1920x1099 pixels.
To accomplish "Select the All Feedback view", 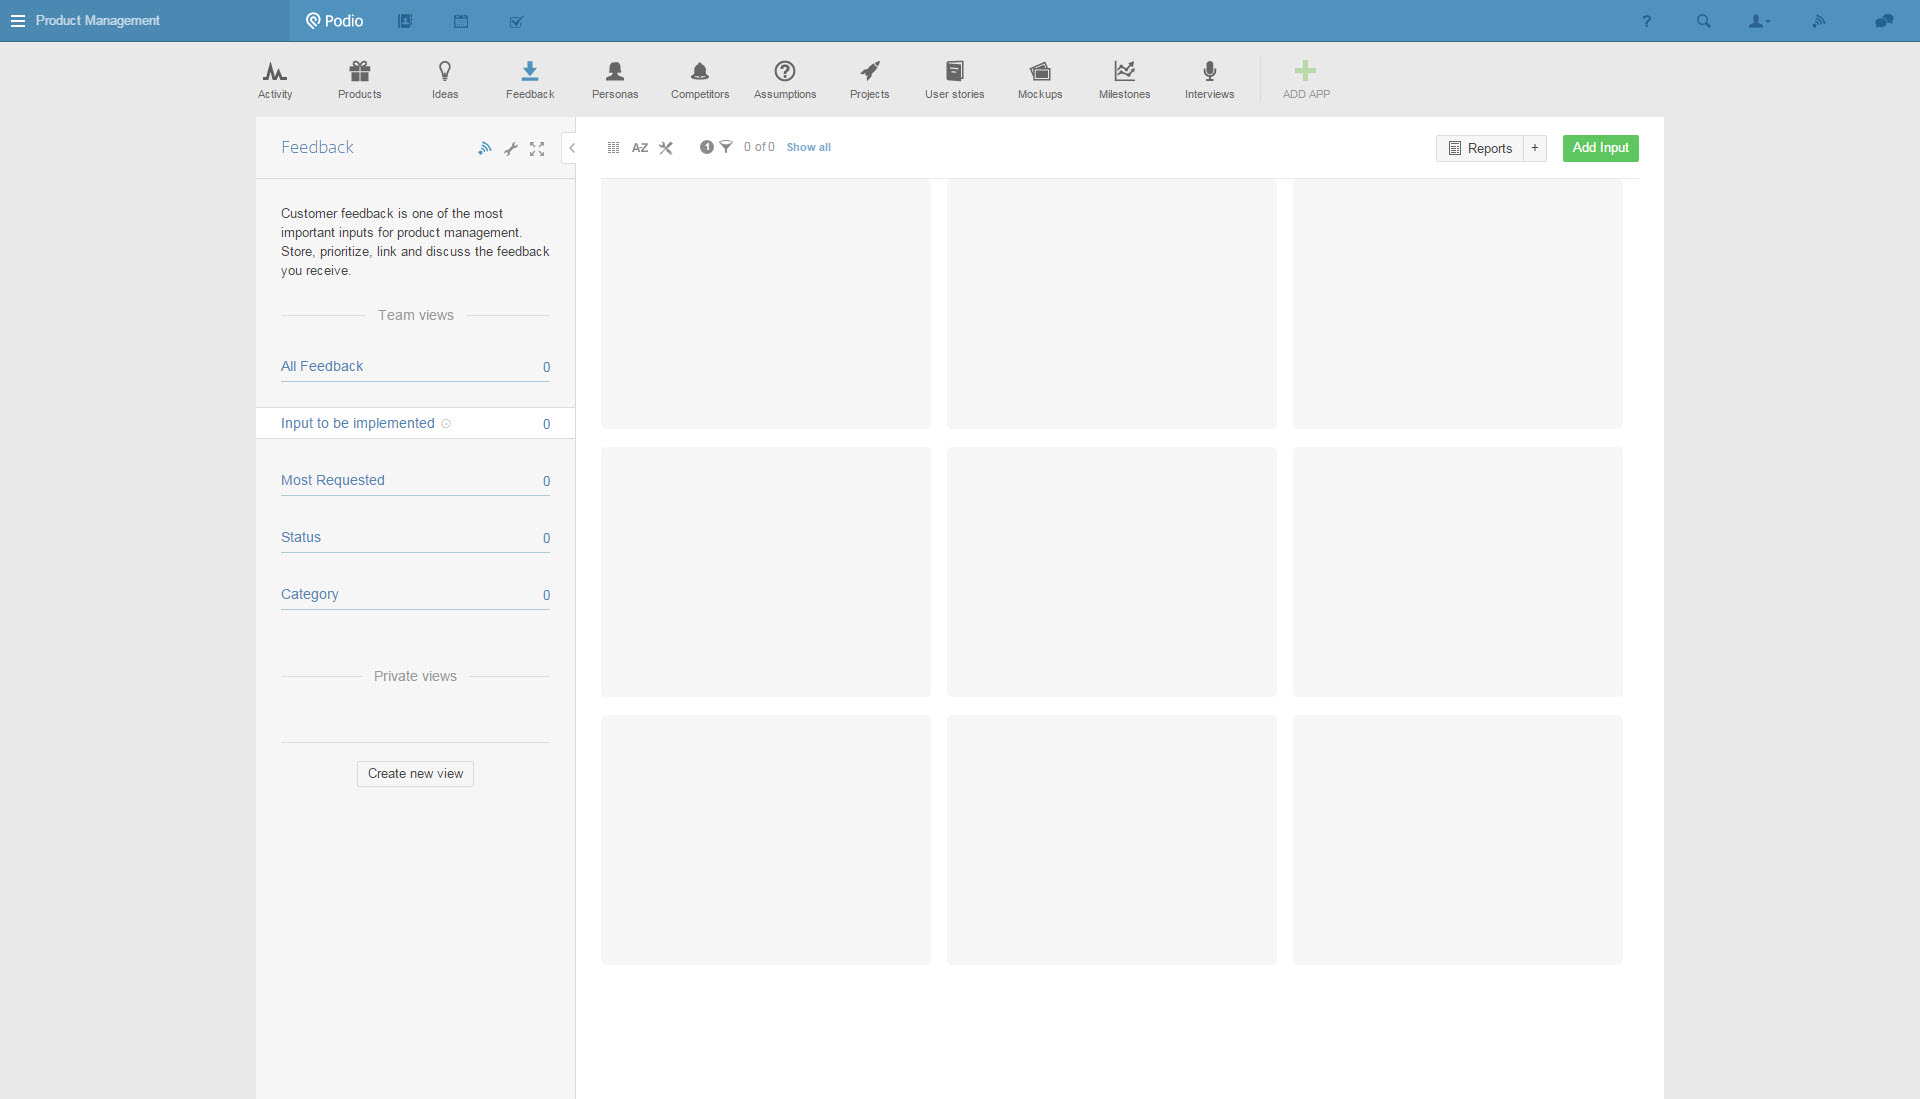I will pyautogui.click(x=322, y=366).
